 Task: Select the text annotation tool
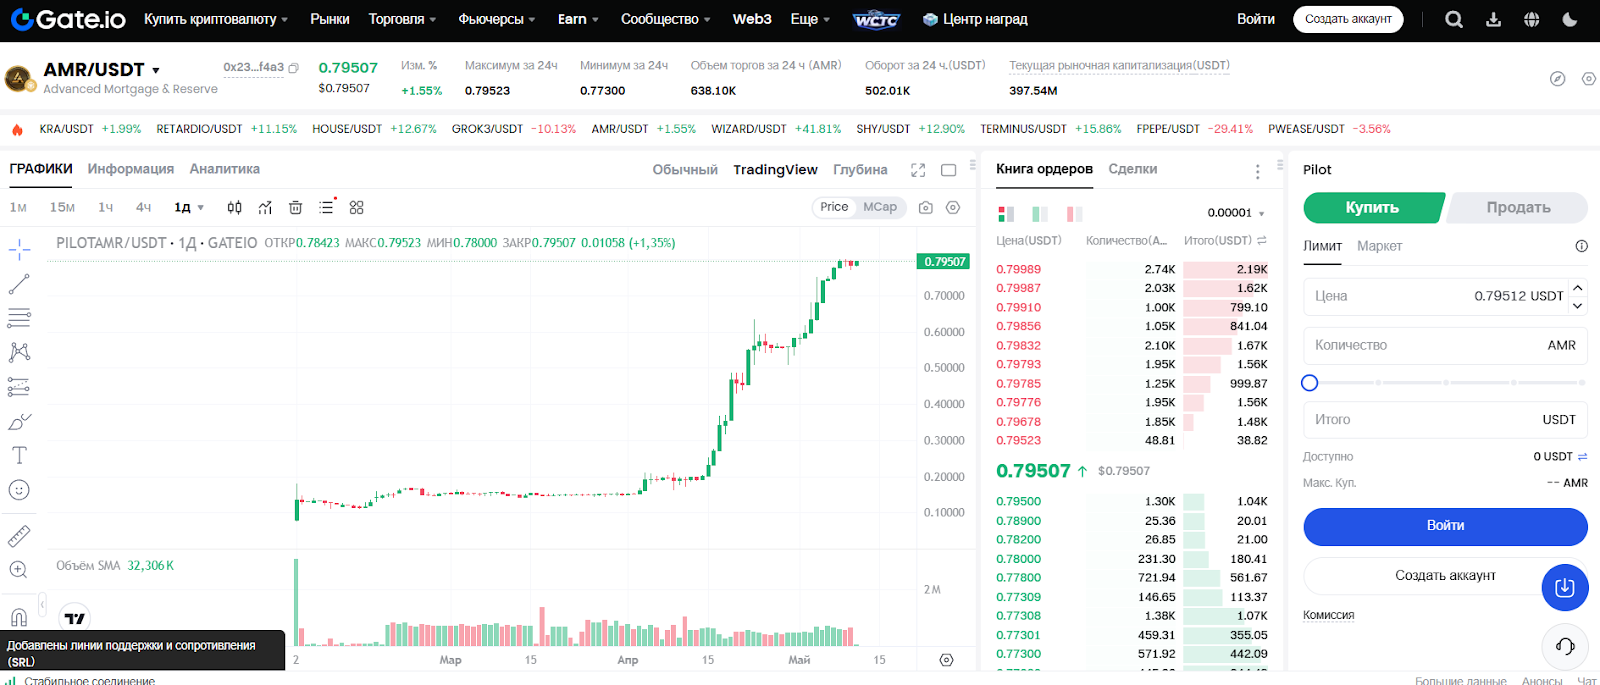click(19, 455)
